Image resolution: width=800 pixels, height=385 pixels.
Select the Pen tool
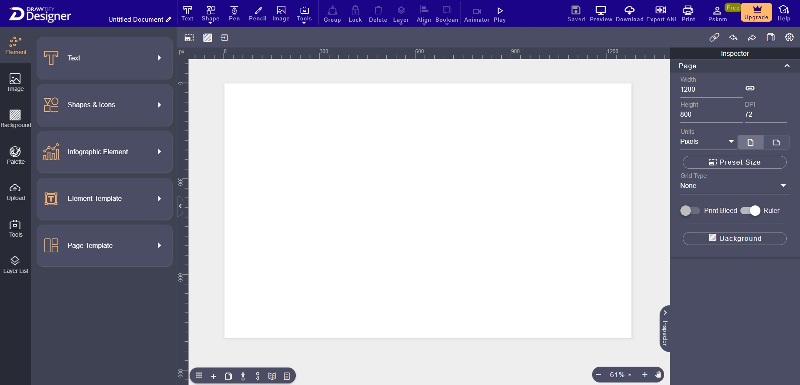[234, 13]
